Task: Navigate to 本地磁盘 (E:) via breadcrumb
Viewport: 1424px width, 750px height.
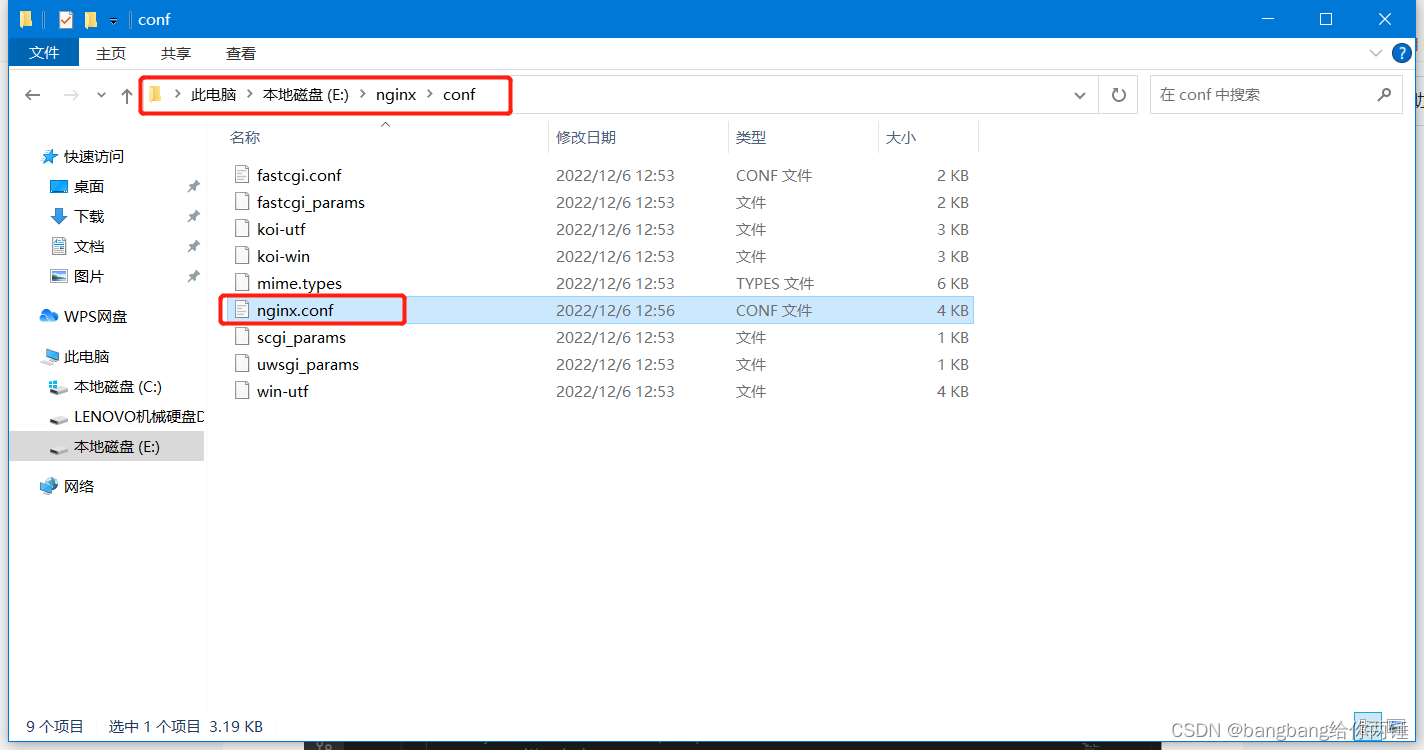Action: (x=305, y=94)
